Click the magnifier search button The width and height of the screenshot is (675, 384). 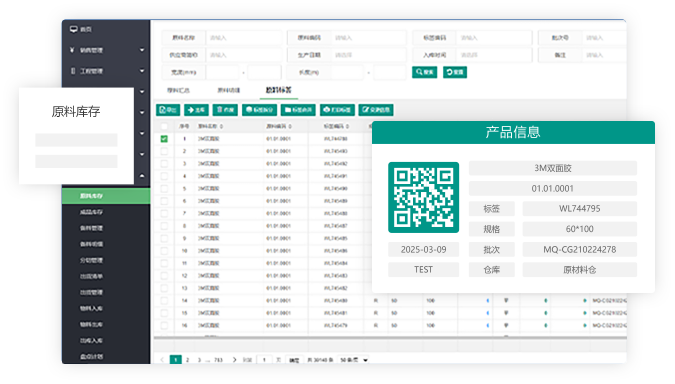tap(424, 72)
